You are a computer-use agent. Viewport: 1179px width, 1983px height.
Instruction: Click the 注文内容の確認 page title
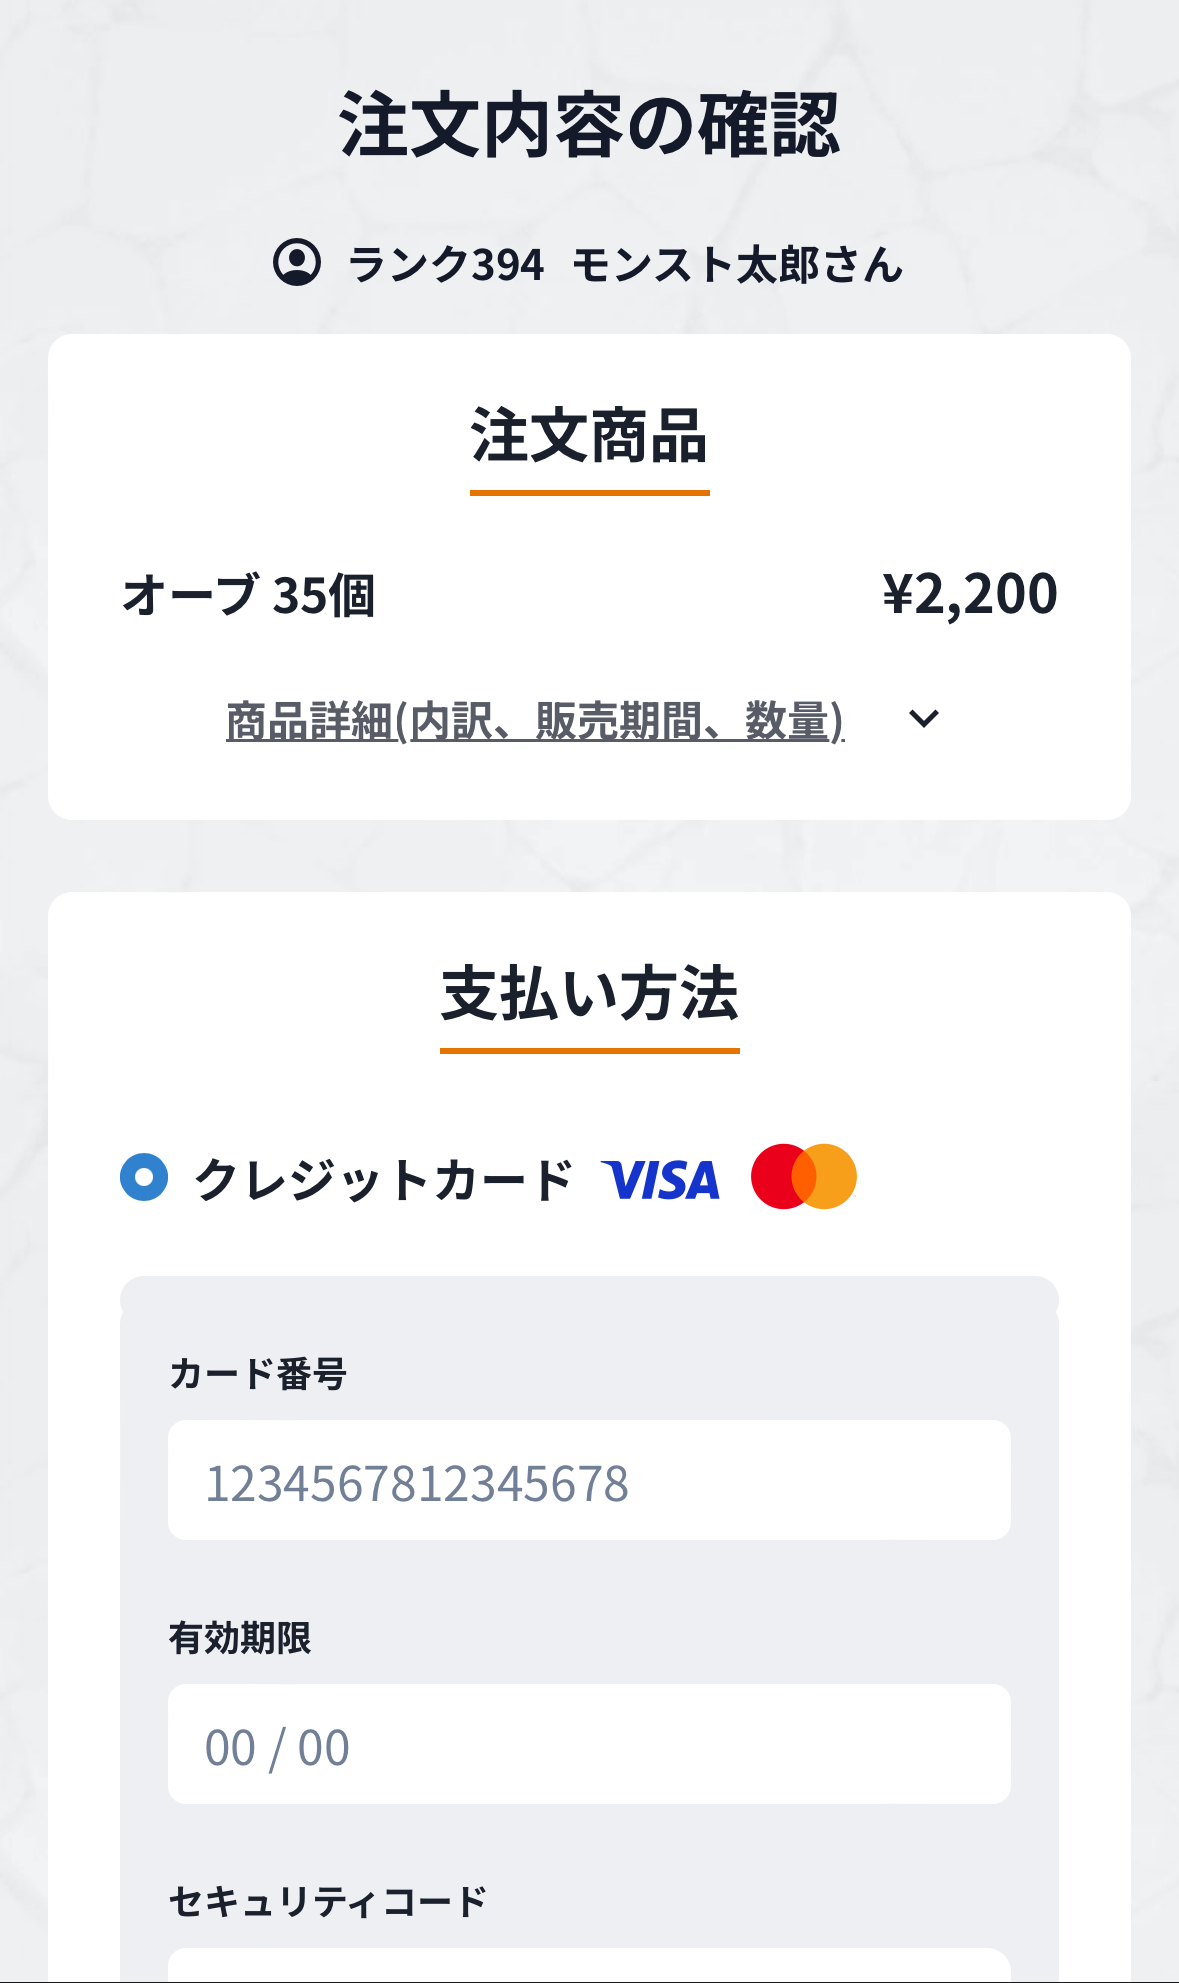589,125
